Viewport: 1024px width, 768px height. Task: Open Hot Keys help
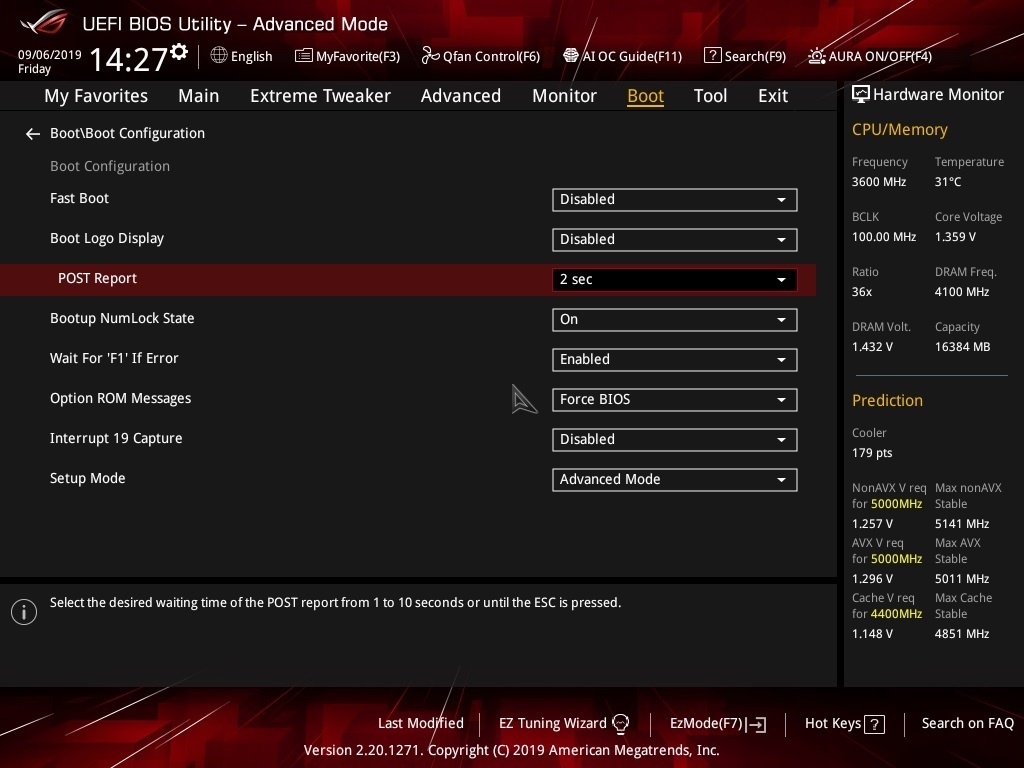tap(844, 724)
